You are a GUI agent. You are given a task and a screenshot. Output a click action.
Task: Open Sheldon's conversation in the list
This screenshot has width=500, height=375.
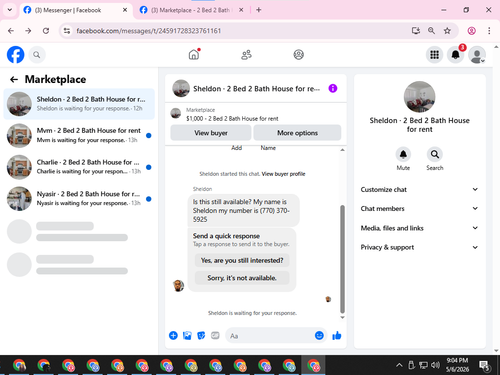coord(79,104)
